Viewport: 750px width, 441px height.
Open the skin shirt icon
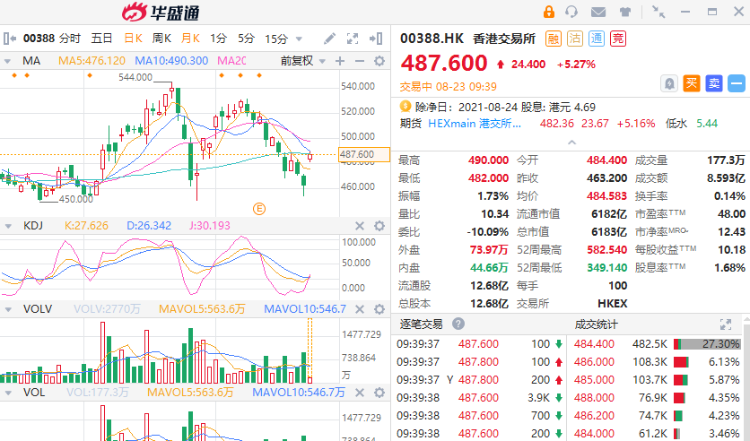(625, 11)
